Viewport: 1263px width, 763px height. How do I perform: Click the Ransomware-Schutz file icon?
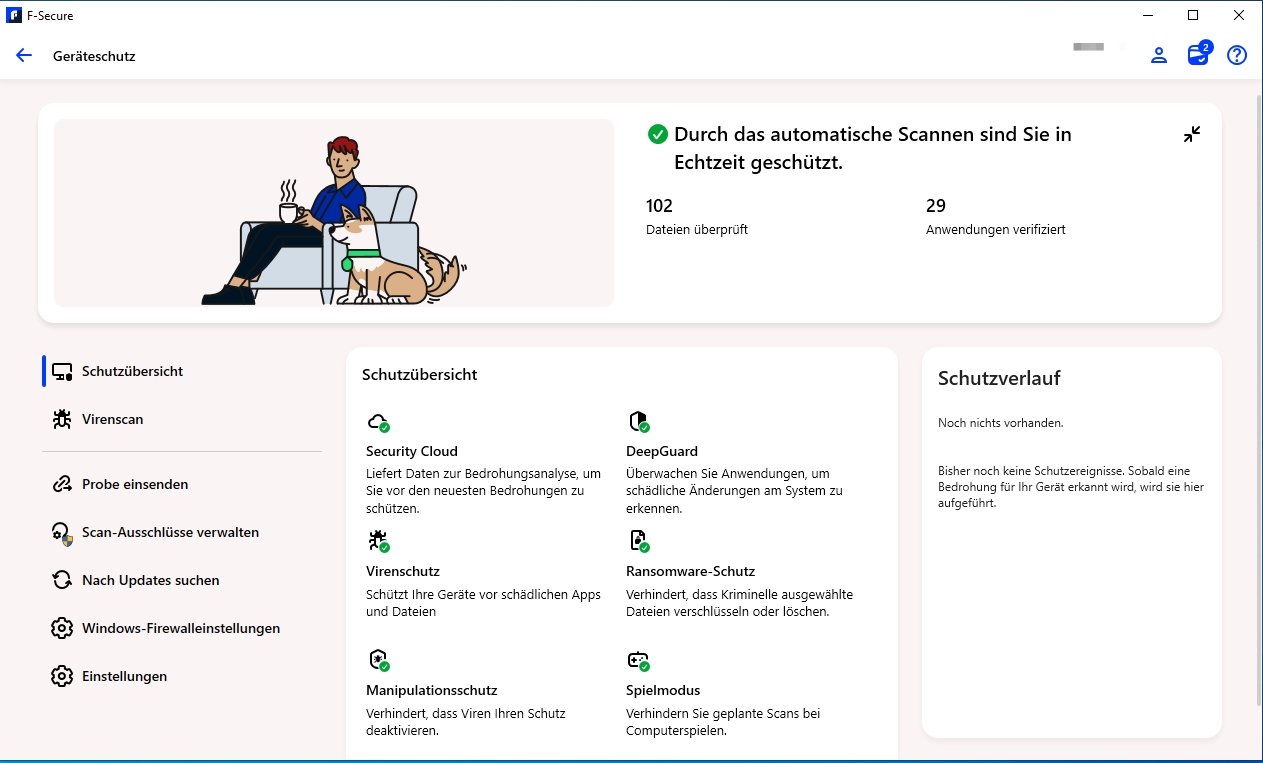point(638,541)
